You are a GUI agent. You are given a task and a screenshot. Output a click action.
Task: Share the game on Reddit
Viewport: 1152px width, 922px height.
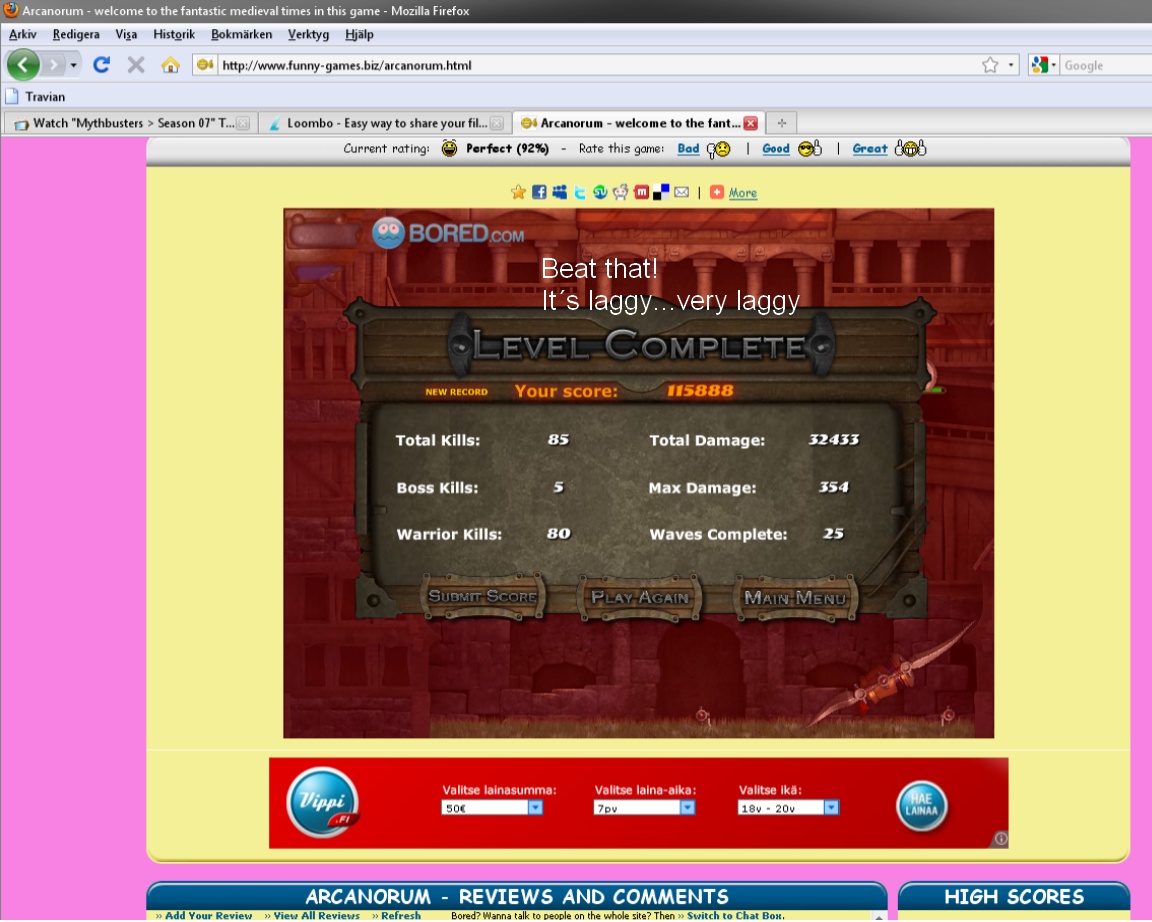[x=621, y=192]
